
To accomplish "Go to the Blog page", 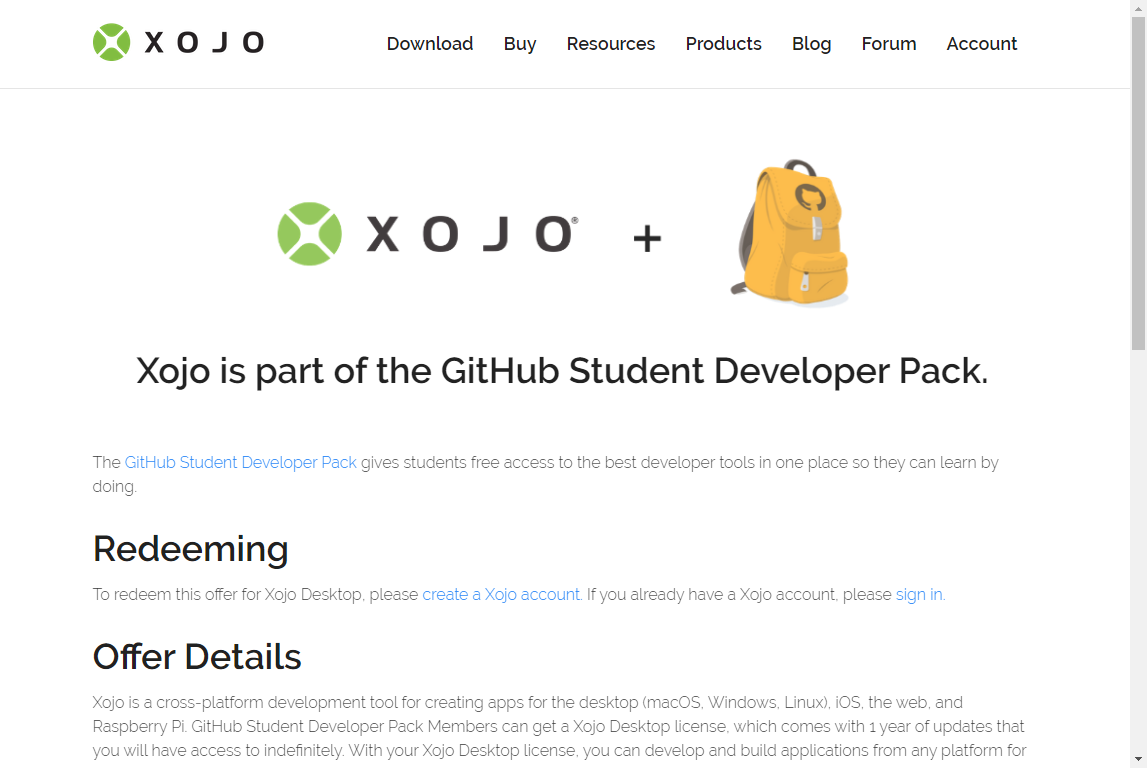I will pos(811,44).
